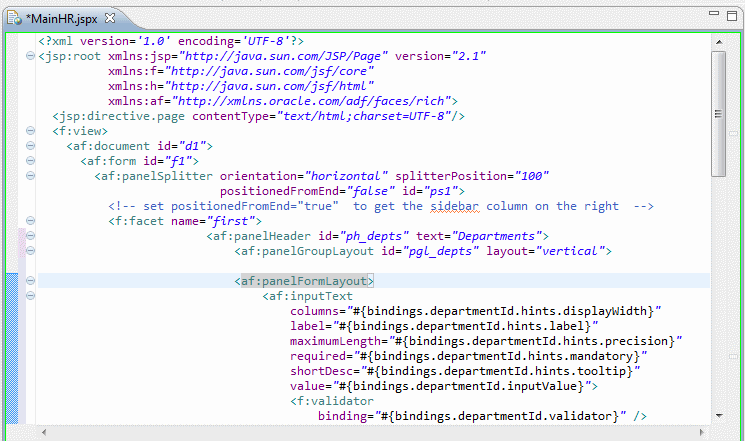Viewport: 745px width, 441px height.
Task: Collapse the af:form f1 fold
Action: (30, 161)
